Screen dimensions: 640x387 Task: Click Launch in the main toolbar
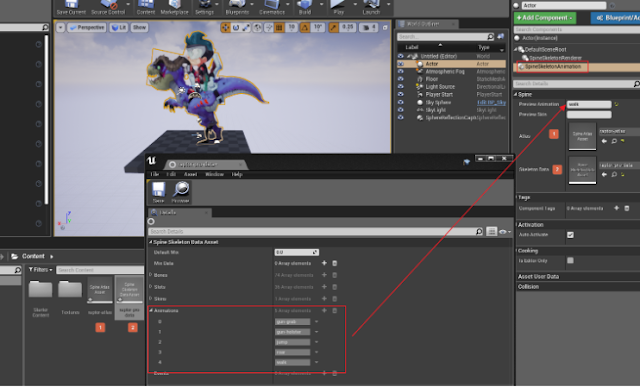[x=371, y=7]
